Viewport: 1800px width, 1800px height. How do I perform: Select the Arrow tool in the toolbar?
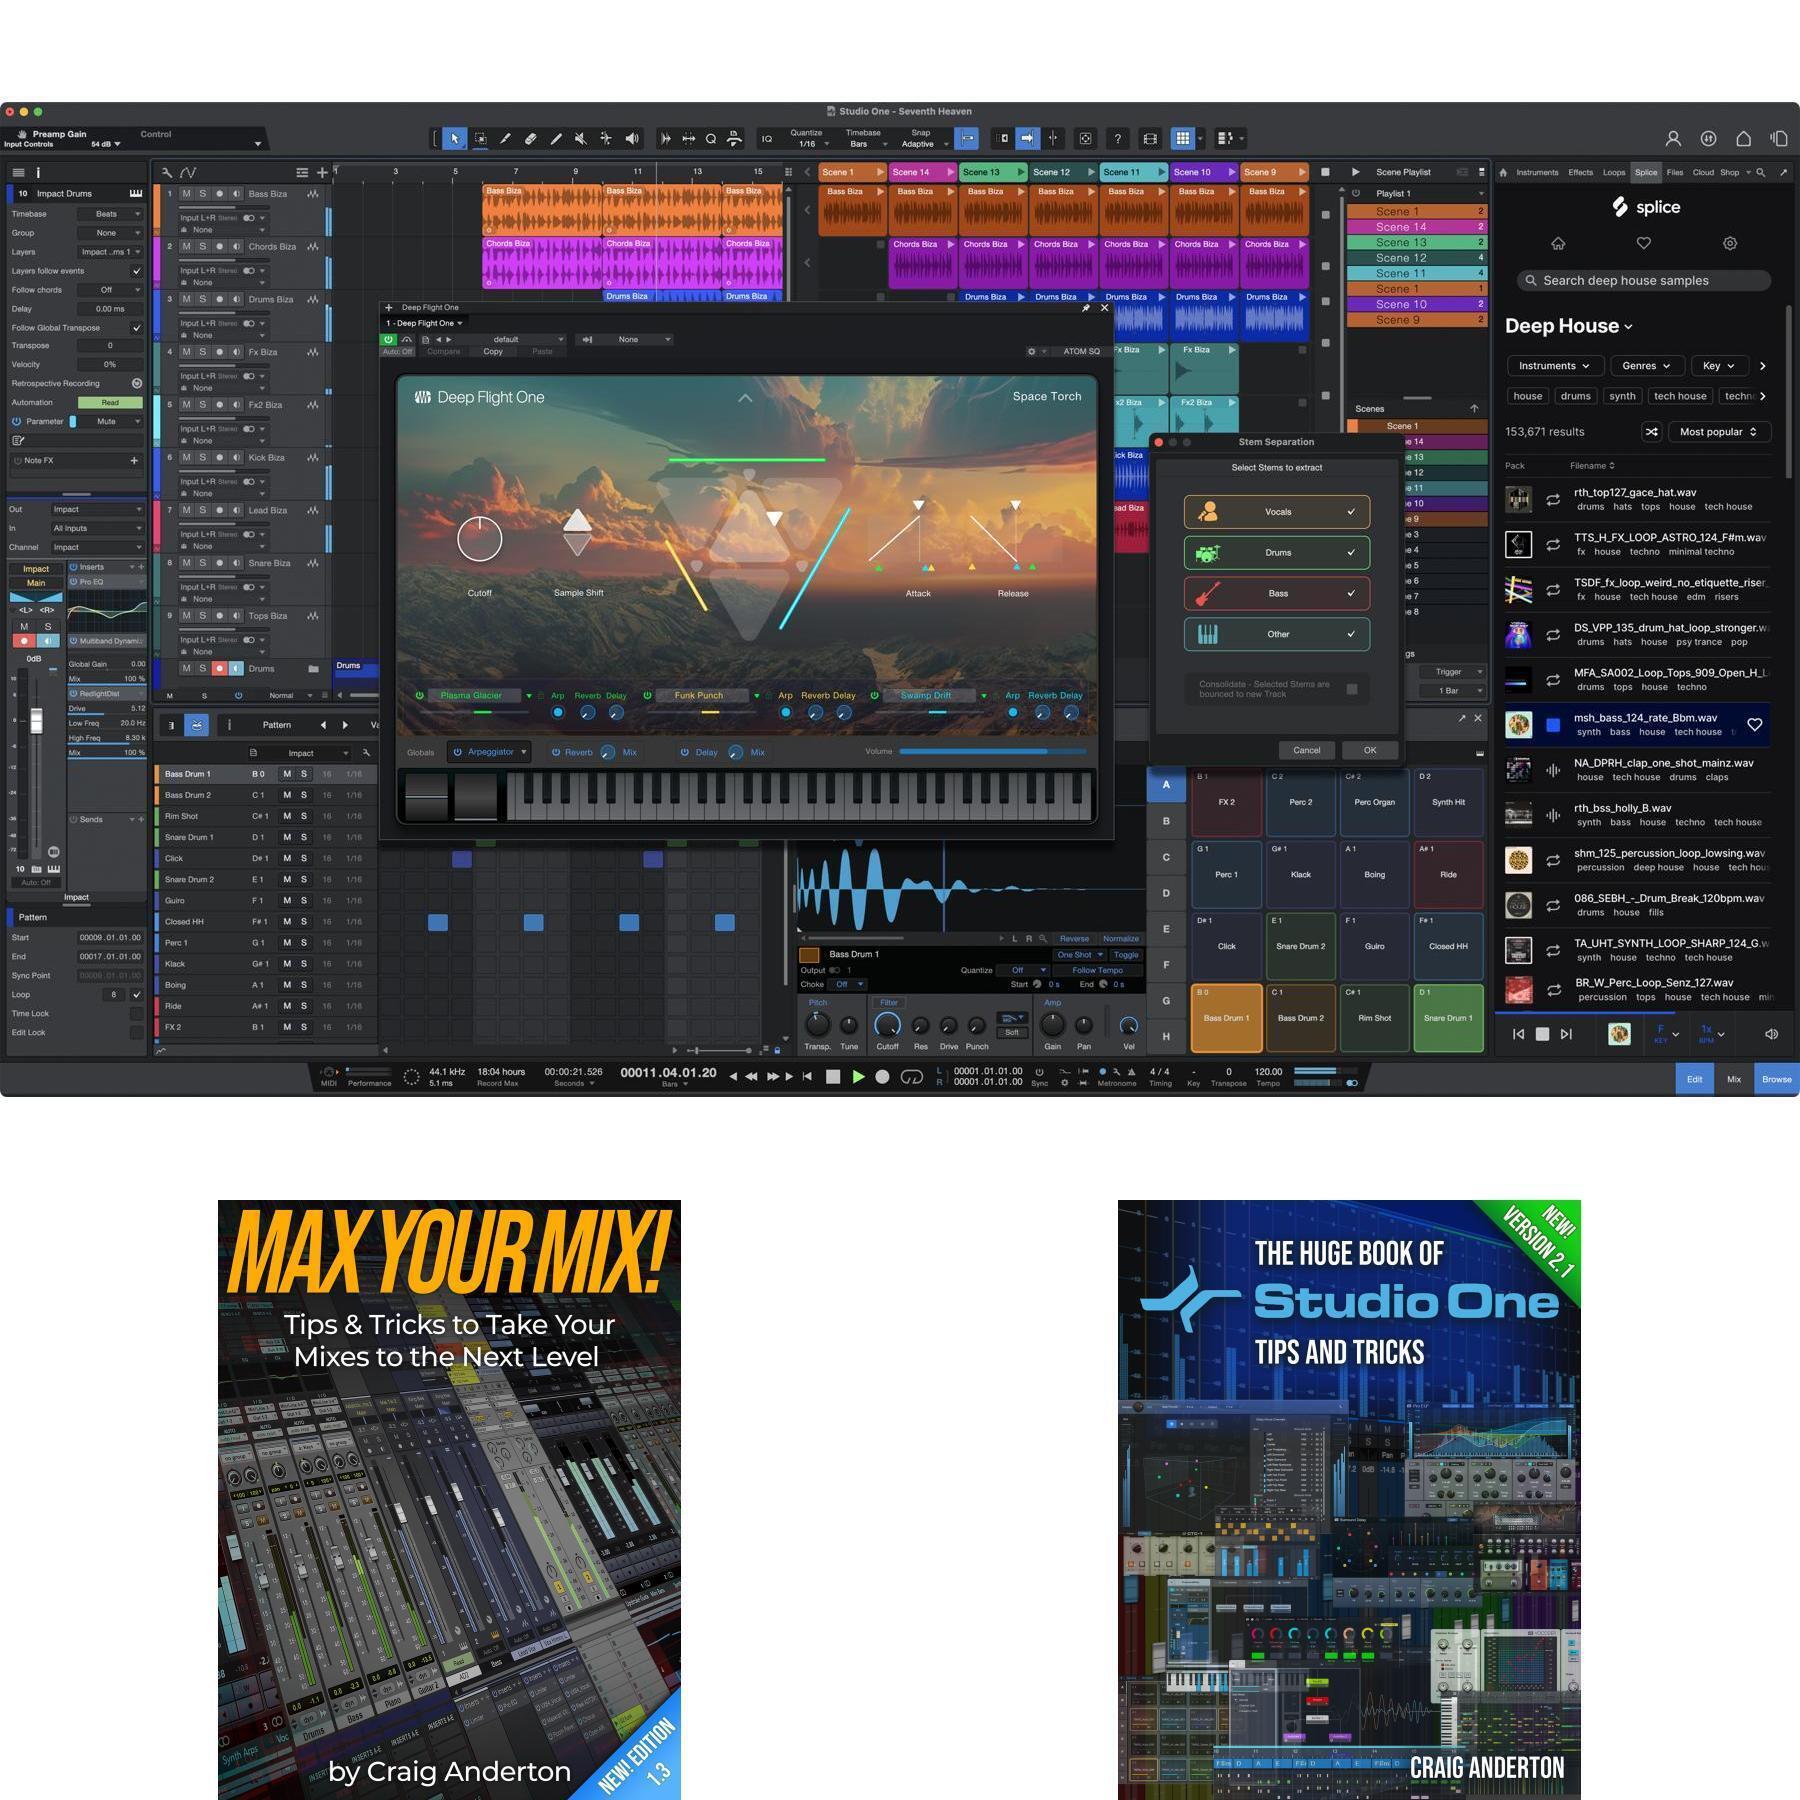pyautogui.click(x=455, y=138)
